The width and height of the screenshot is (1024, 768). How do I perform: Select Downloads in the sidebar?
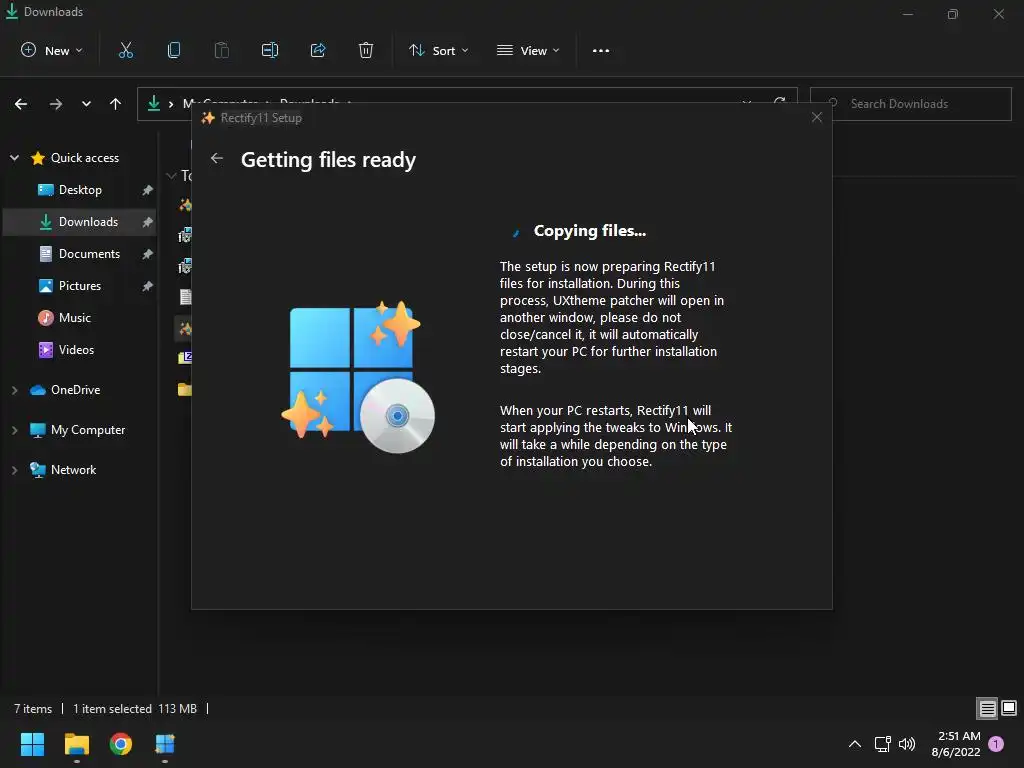[x=79, y=221]
